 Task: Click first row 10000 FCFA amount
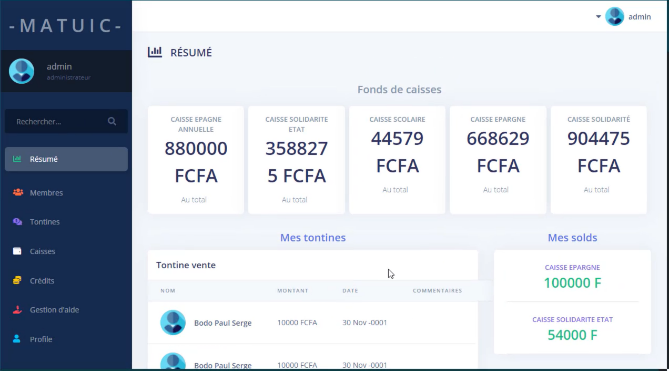pos(297,323)
